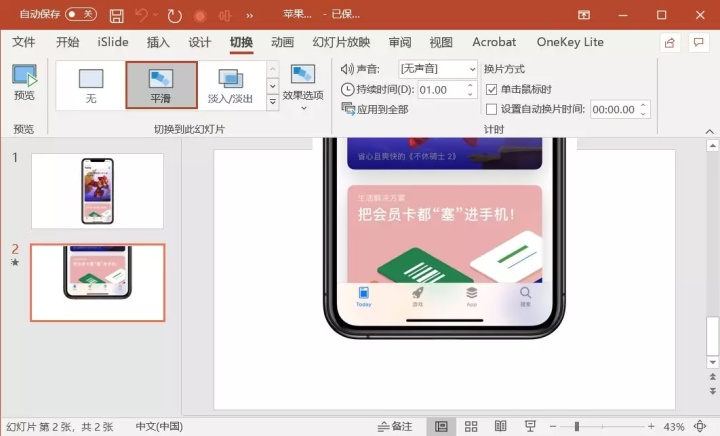720x436 pixels.
Task: Open 效果选项 dropdown
Action: pos(303,87)
